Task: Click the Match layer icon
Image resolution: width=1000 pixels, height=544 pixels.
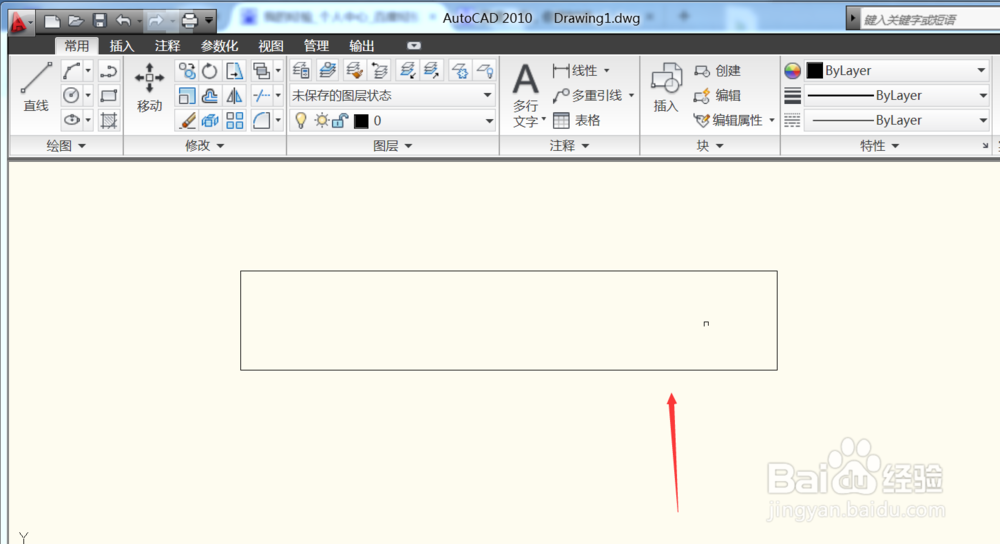Action: [354, 70]
